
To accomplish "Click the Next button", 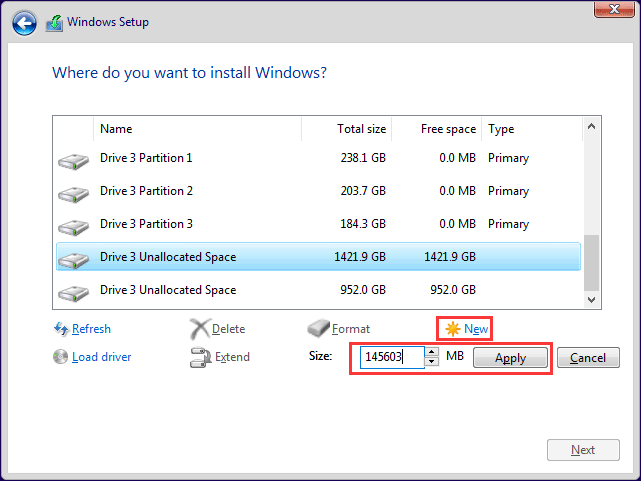I will (x=583, y=450).
